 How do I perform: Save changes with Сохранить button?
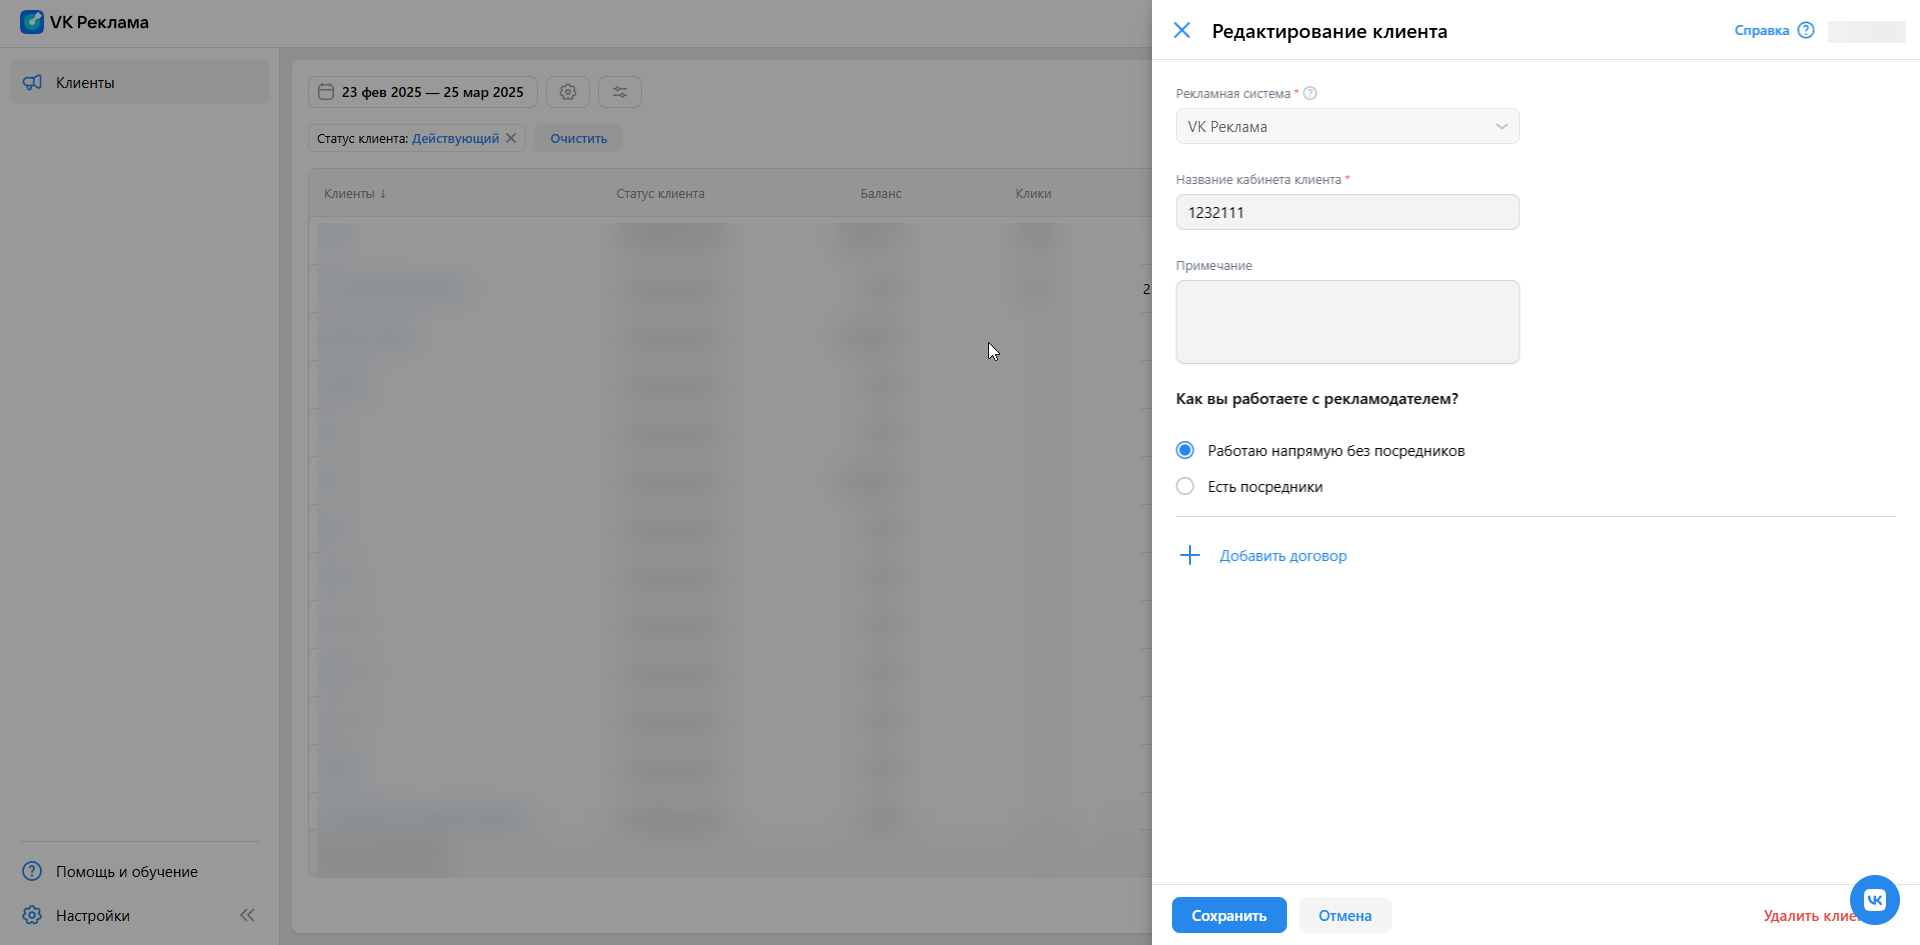(x=1229, y=915)
